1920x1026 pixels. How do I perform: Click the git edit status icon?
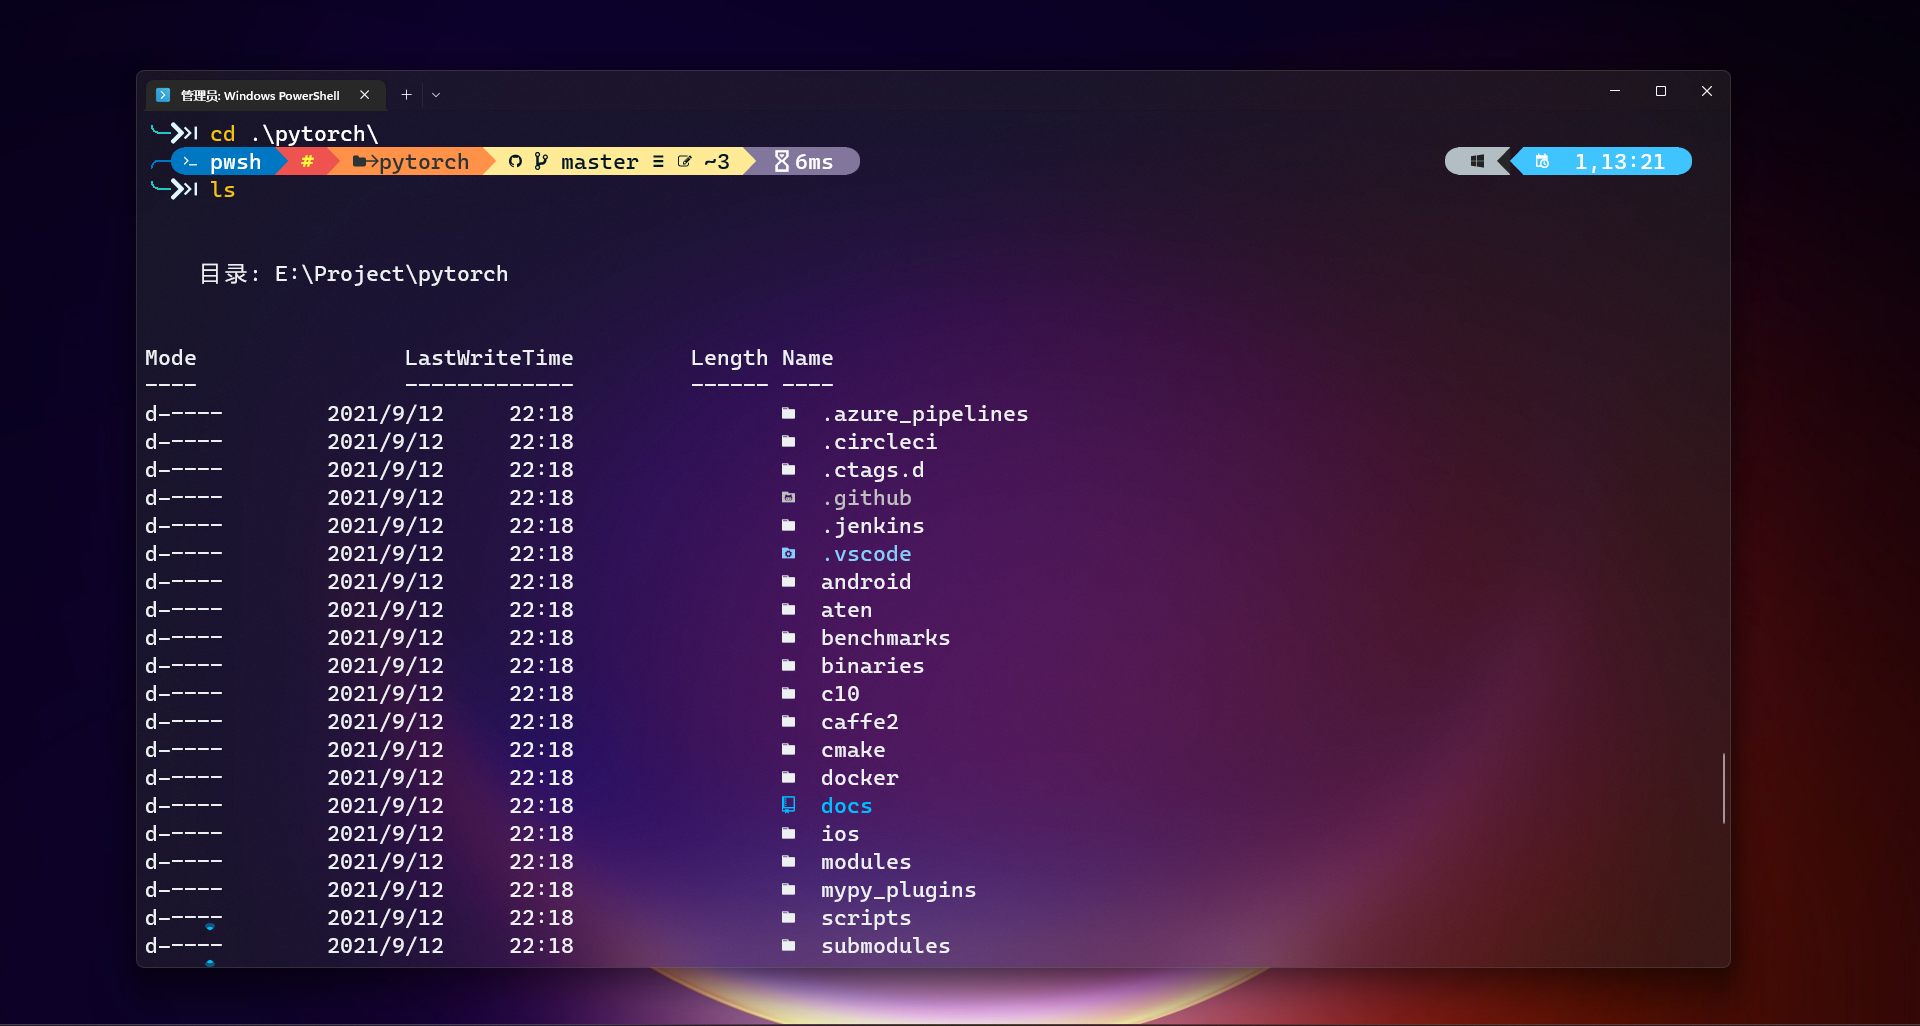(685, 162)
